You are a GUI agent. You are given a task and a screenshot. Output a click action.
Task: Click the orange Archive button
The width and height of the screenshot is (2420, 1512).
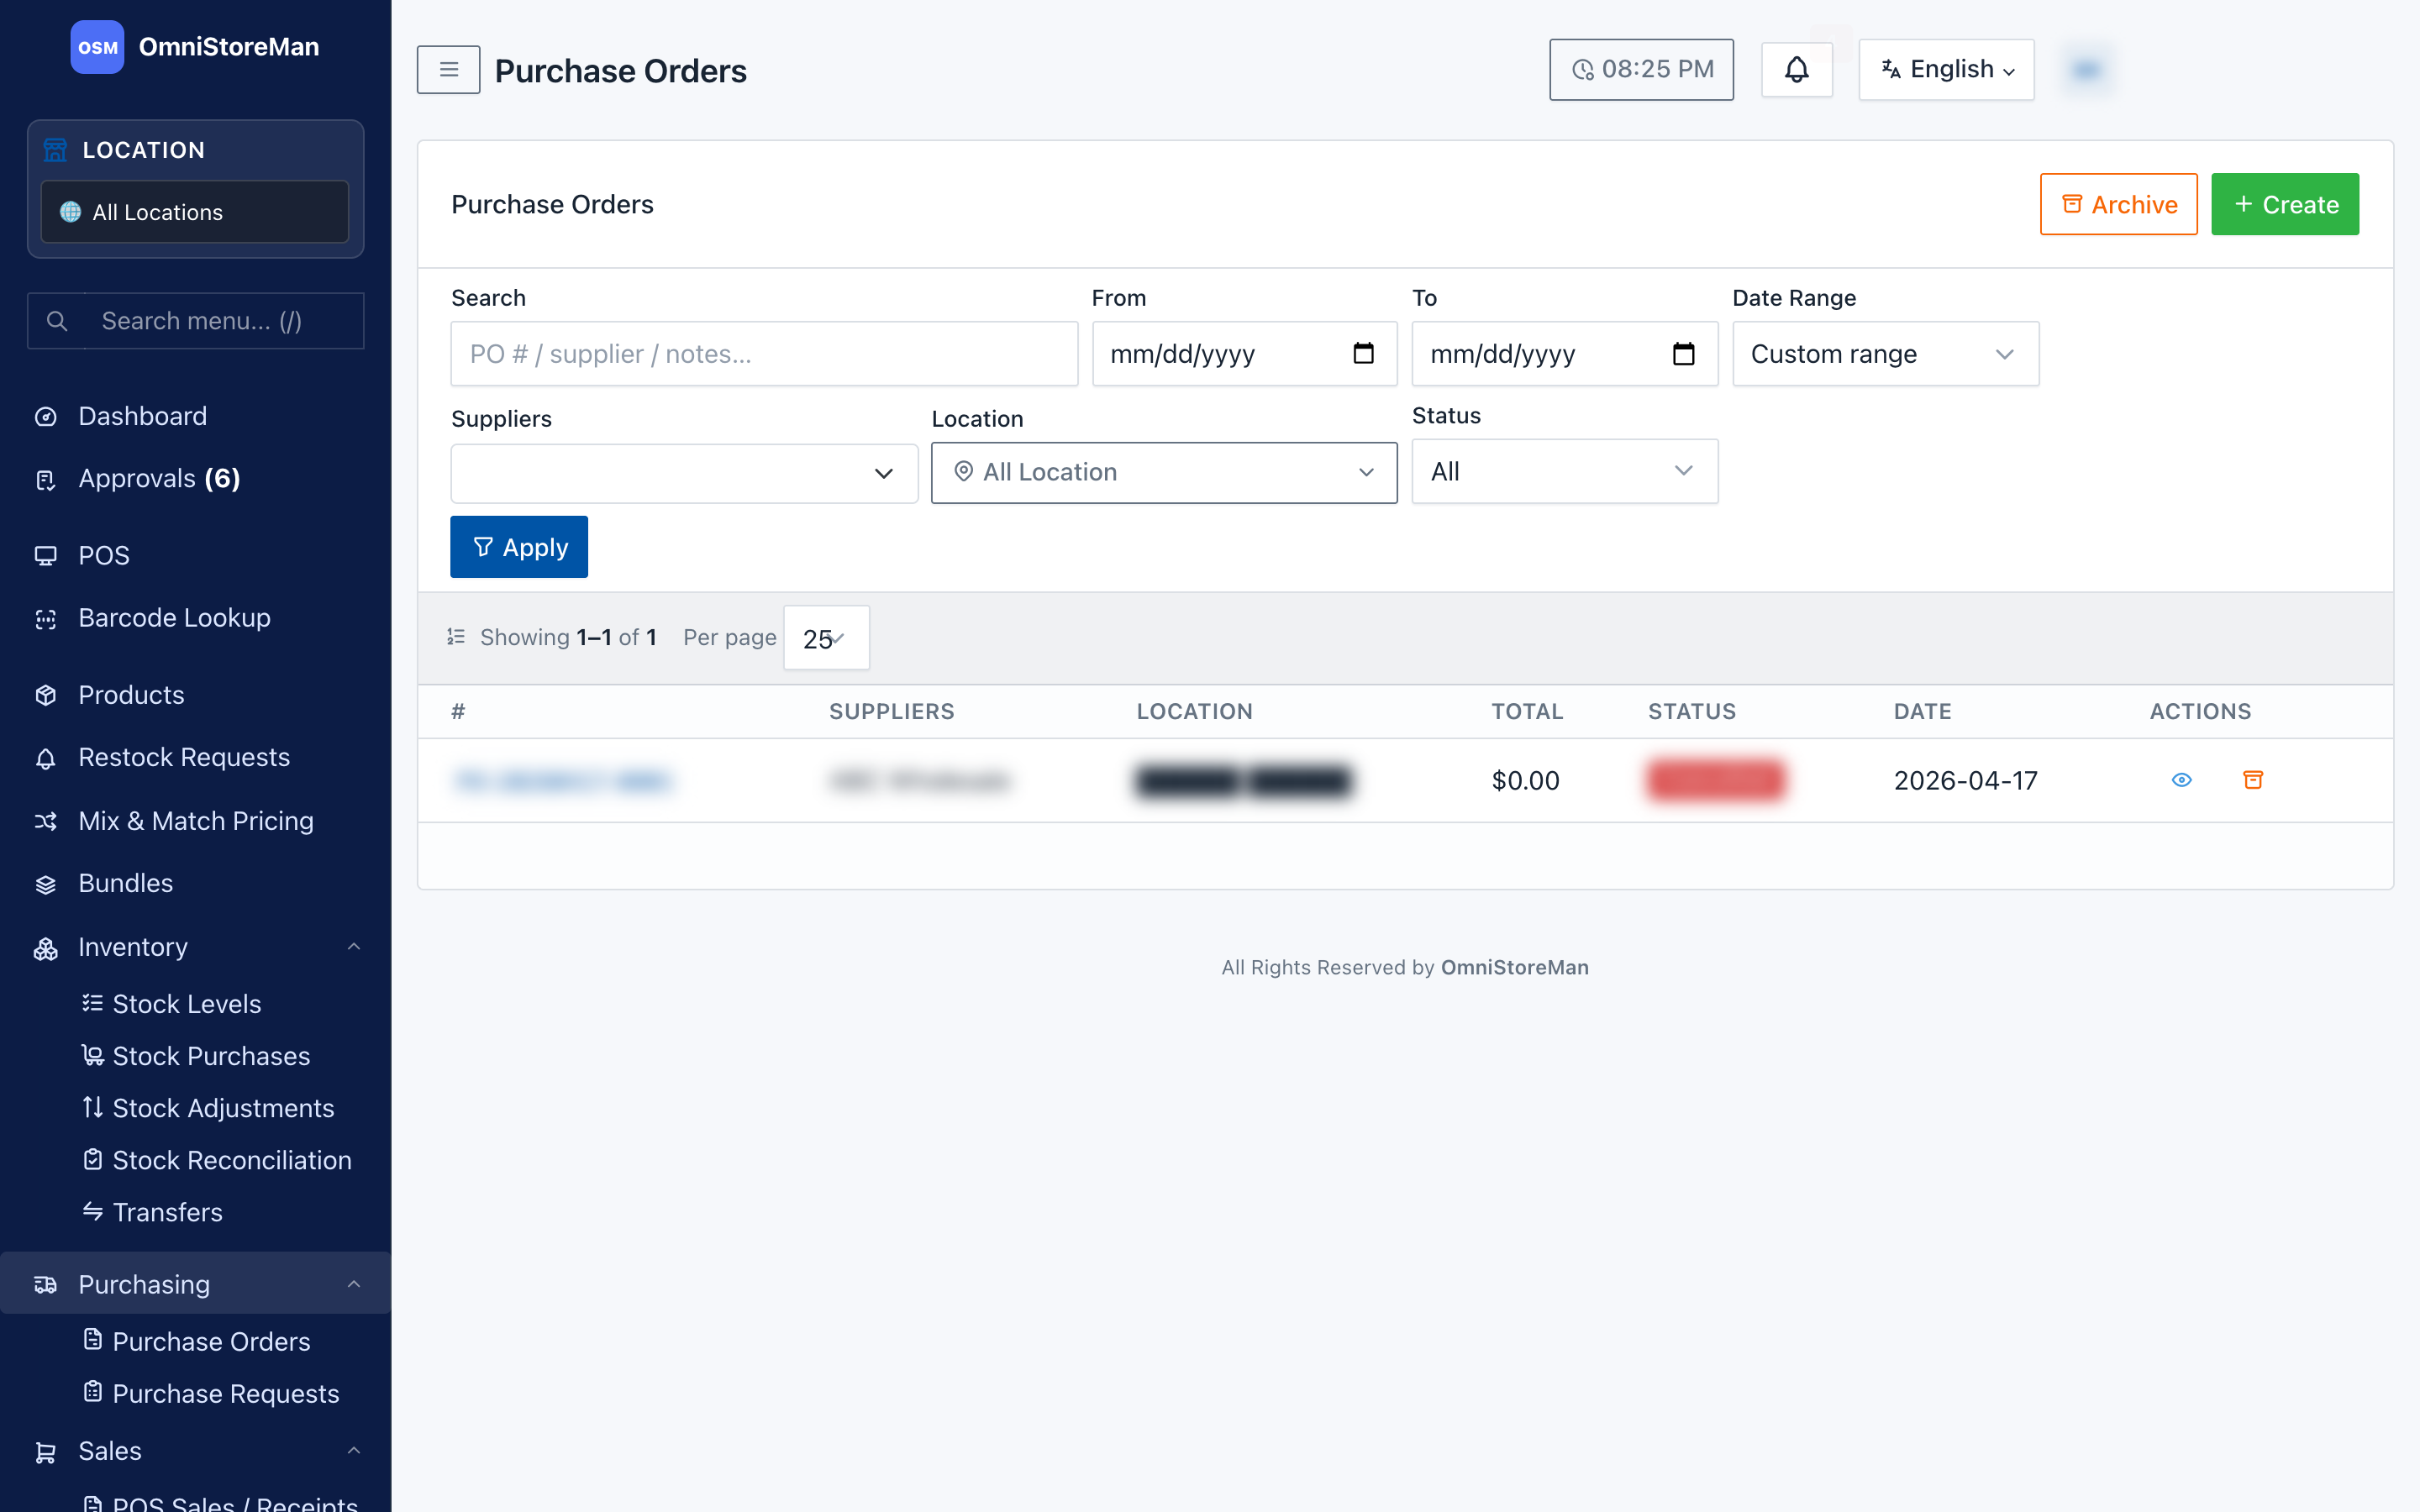pos(2118,204)
